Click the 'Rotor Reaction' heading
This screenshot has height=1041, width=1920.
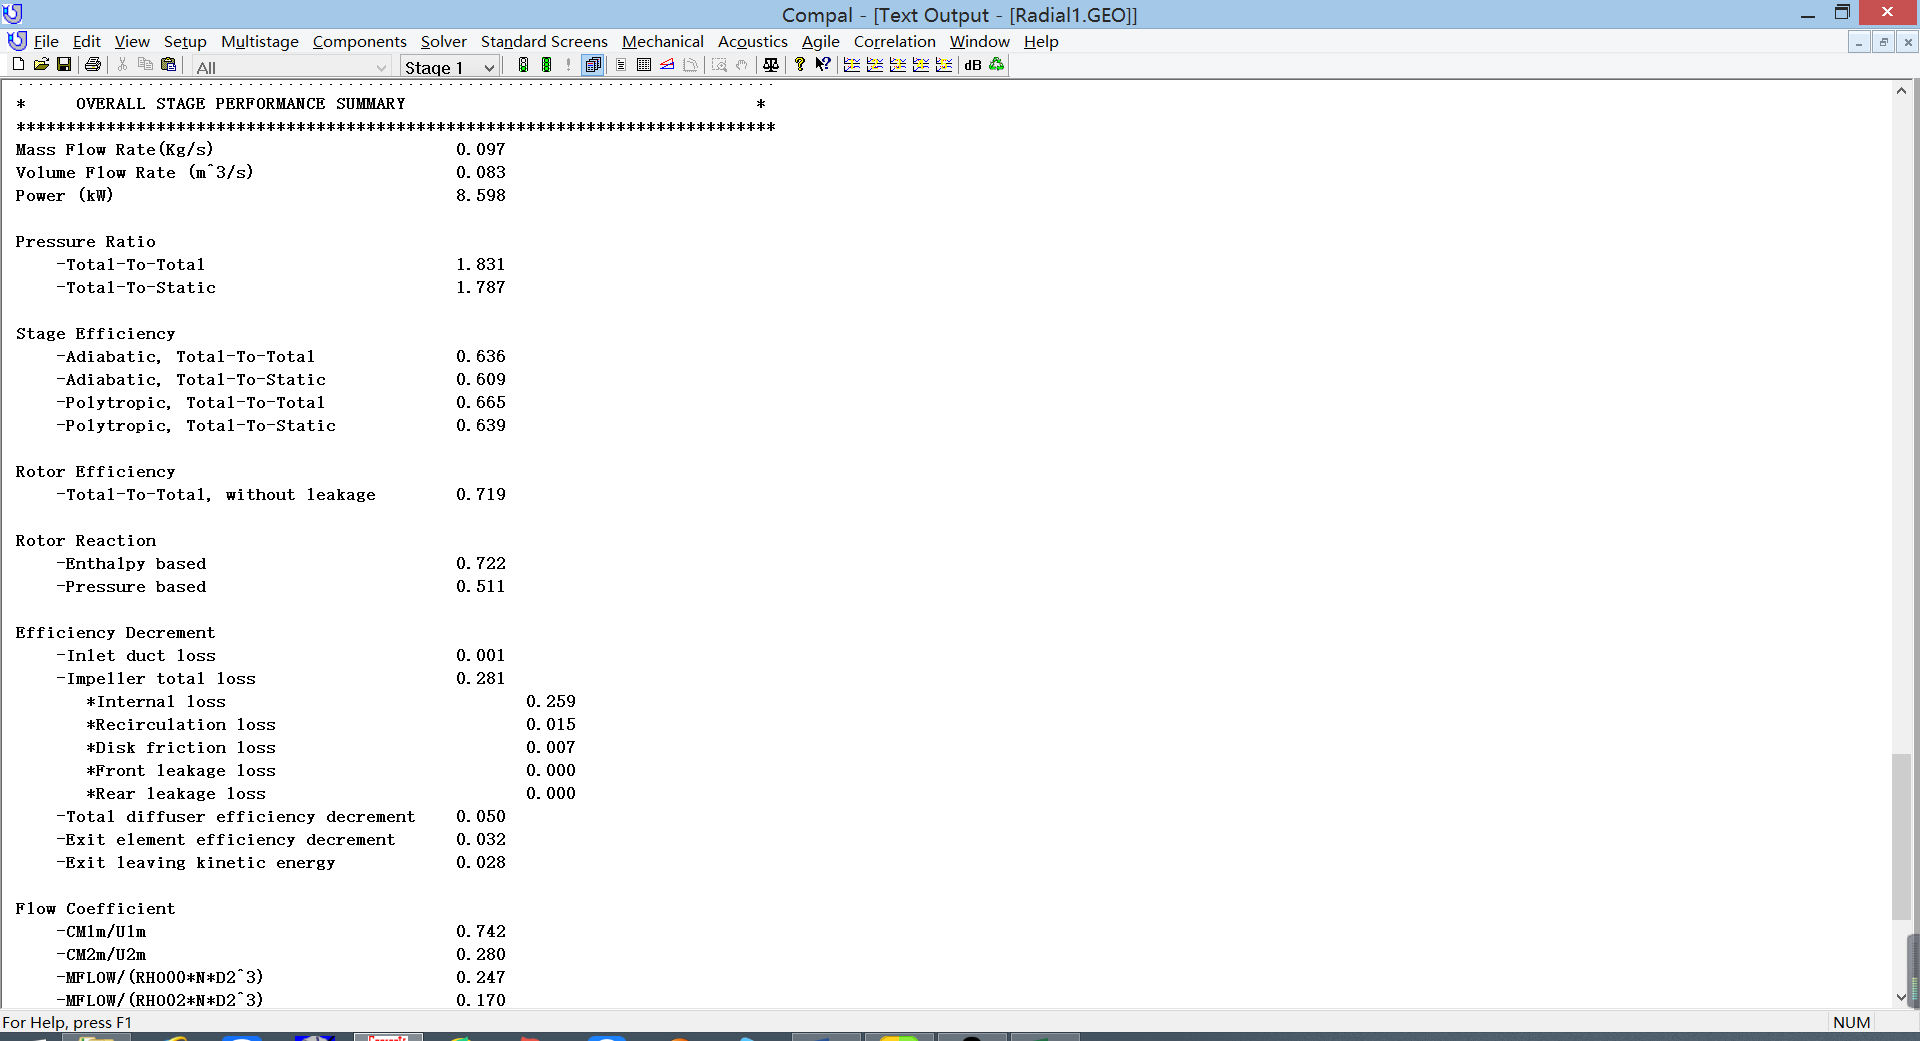coord(86,541)
